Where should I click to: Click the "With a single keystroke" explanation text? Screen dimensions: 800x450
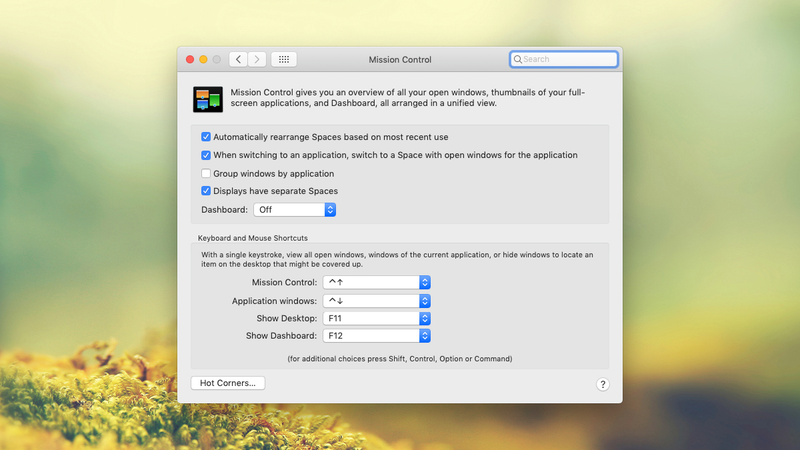pos(397,259)
